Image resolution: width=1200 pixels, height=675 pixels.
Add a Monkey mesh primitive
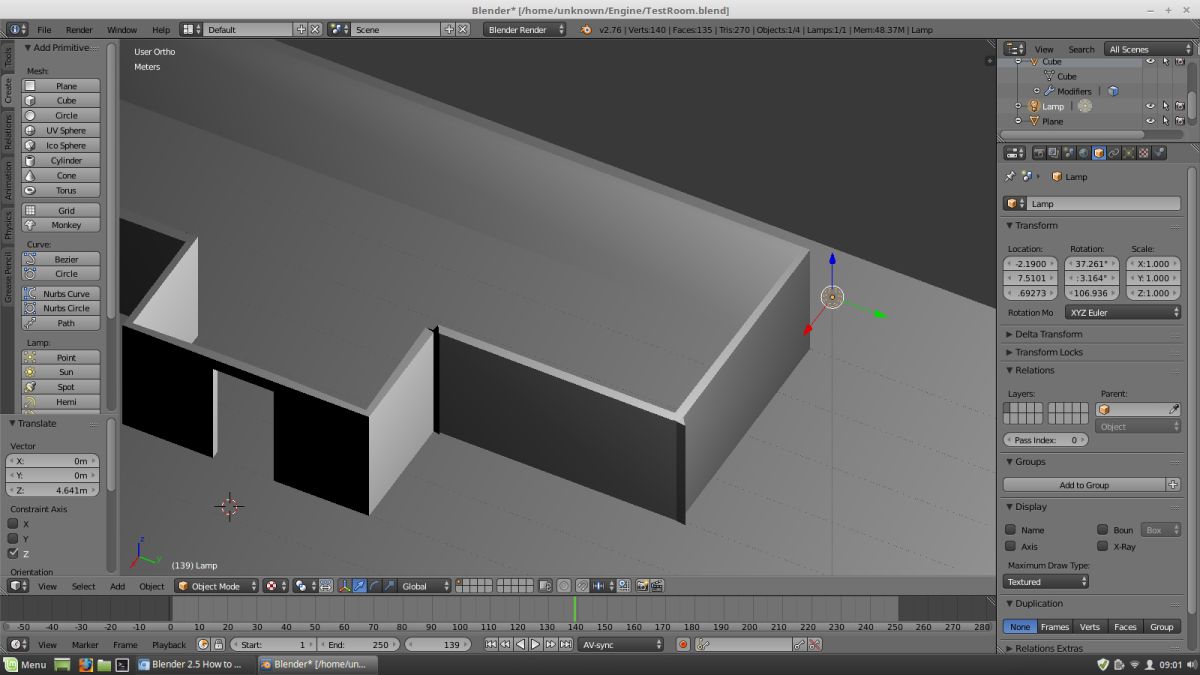[61, 225]
